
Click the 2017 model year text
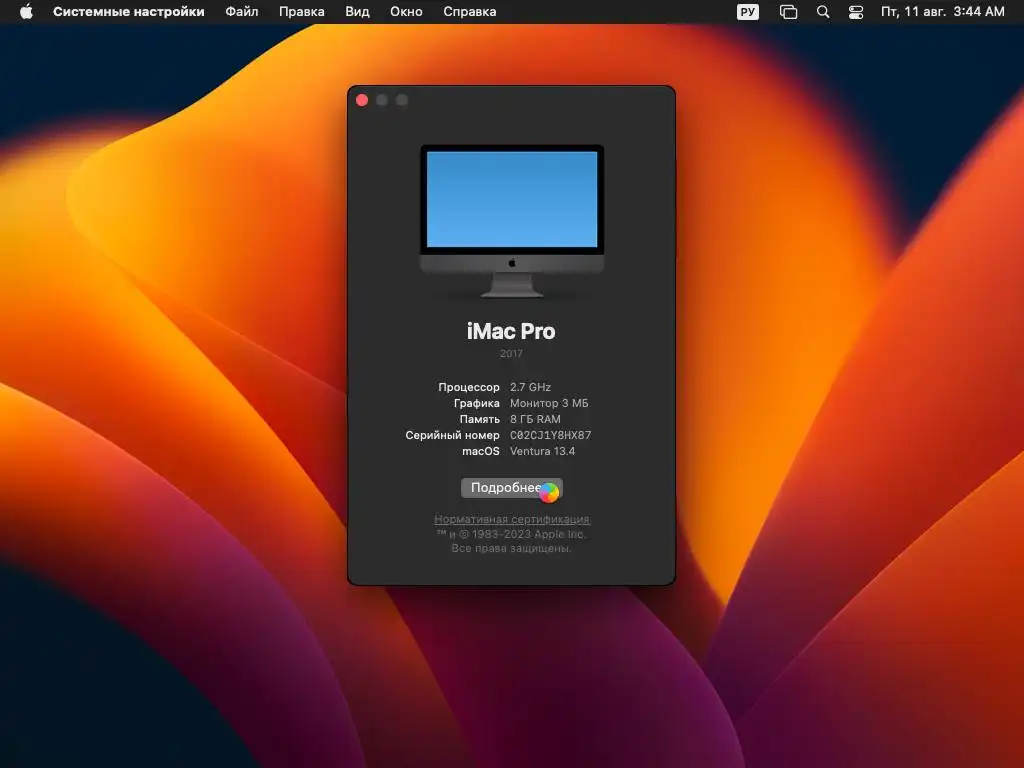tap(511, 353)
